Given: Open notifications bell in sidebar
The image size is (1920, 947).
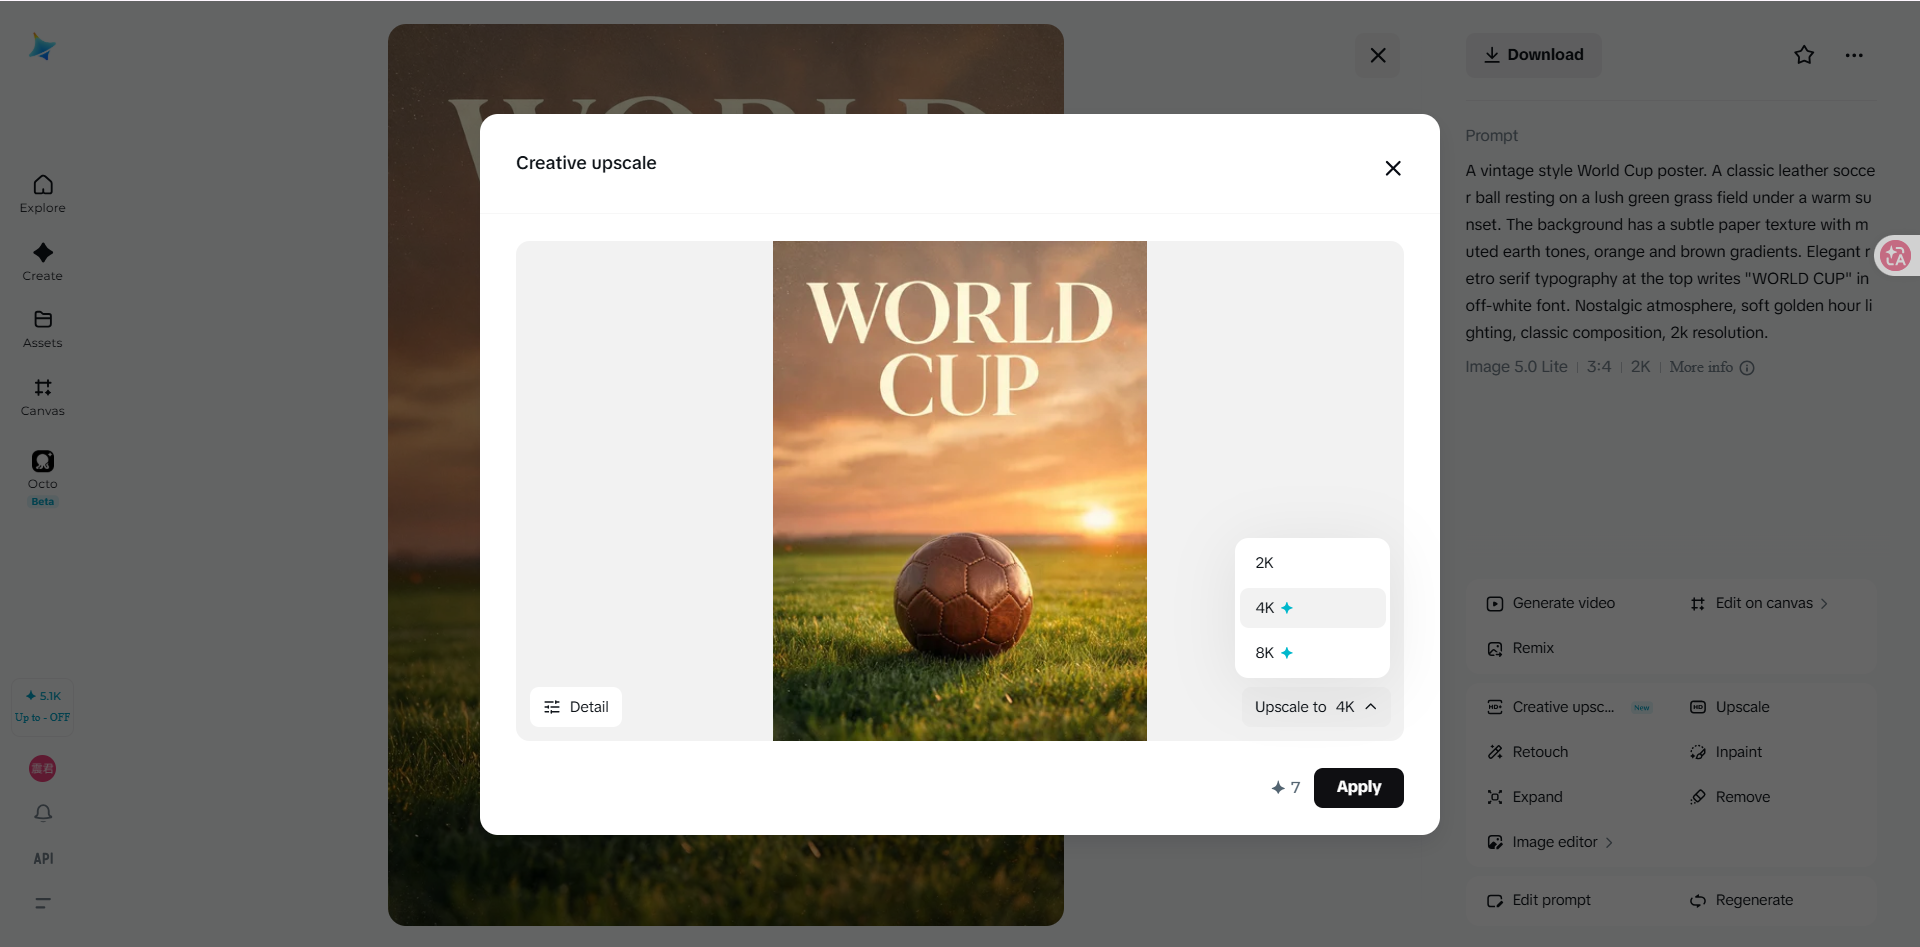Looking at the screenshot, I should click(x=43, y=813).
